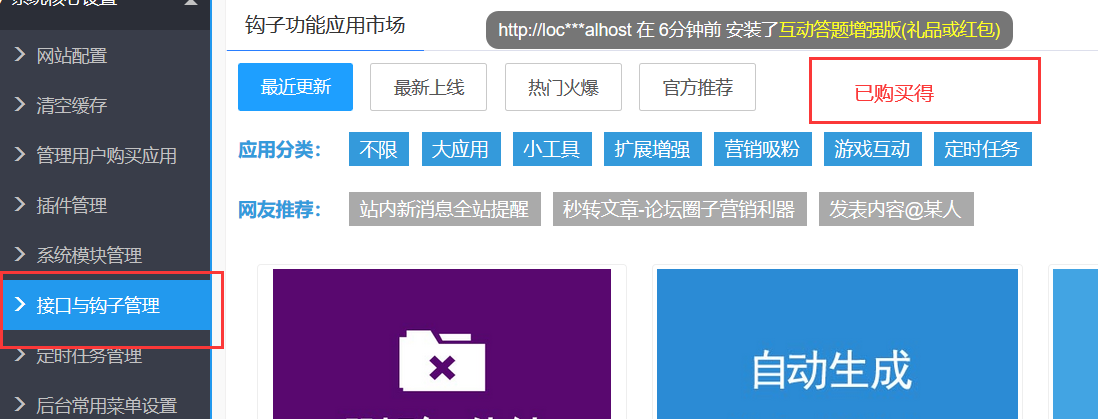Switch to the 钩子功能应用市场 tab
The image size is (1098, 419).
click(x=325, y=26)
